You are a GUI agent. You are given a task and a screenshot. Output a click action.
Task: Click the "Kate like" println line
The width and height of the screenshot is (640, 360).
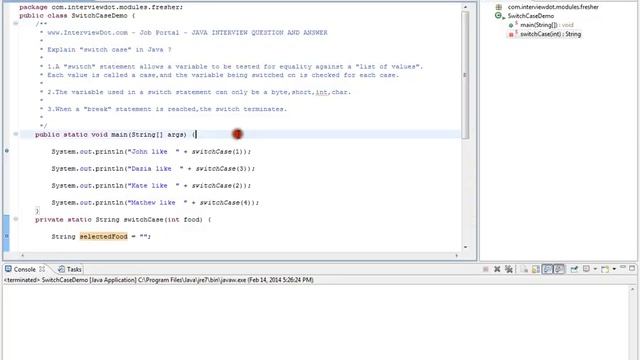151,185
